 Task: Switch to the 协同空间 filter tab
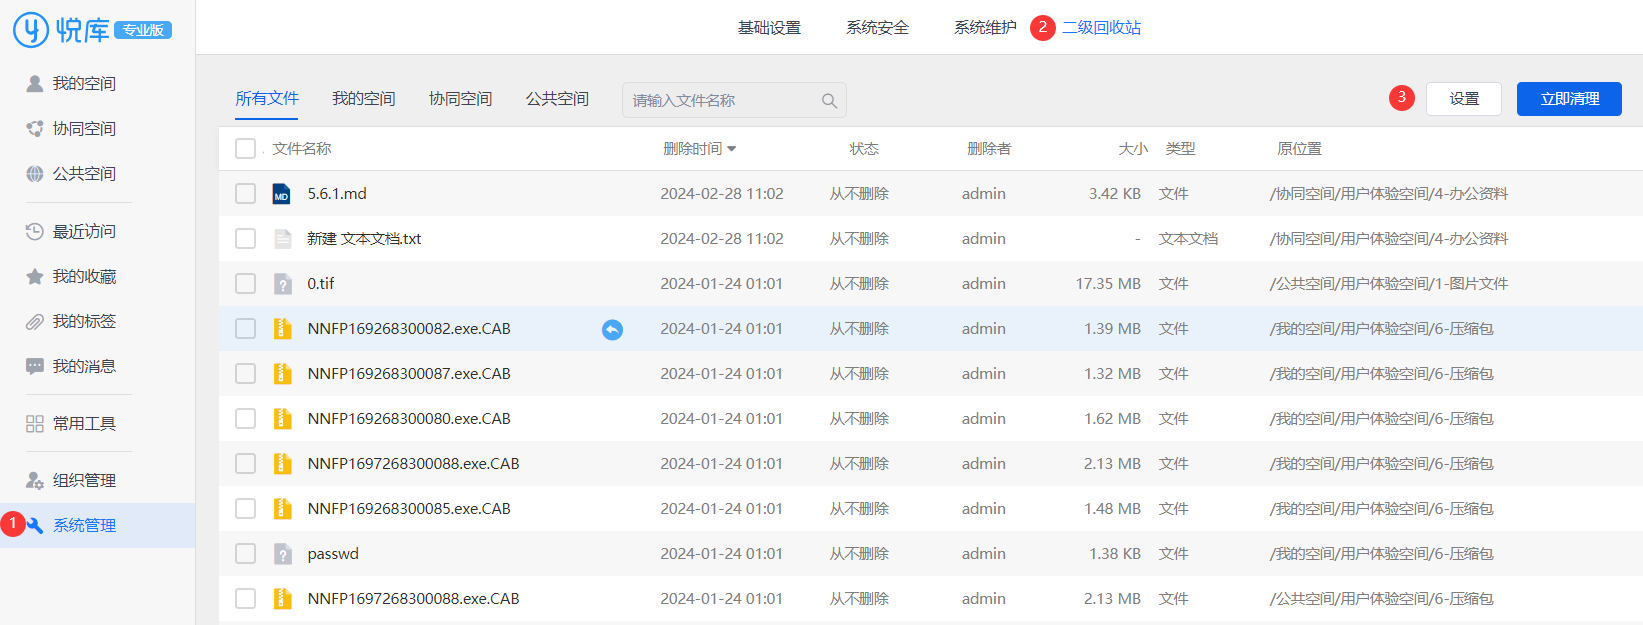coord(460,99)
